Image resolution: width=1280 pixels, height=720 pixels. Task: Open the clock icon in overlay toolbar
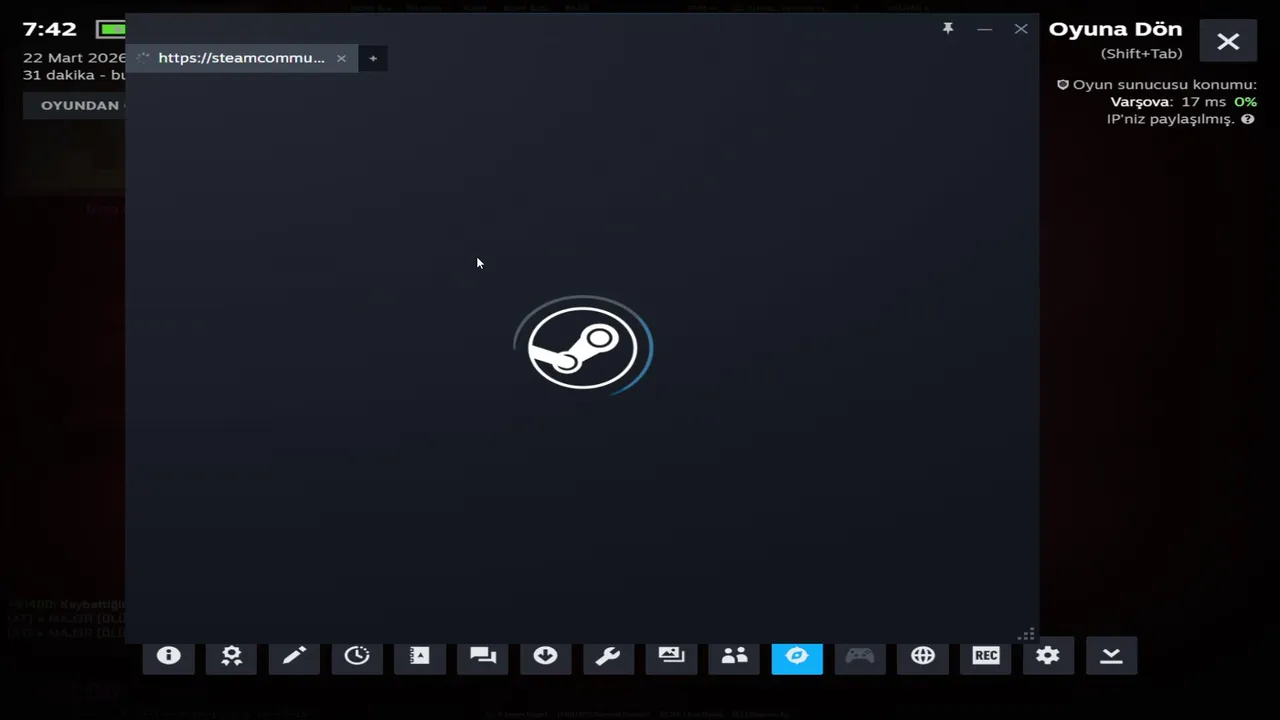pos(357,656)
